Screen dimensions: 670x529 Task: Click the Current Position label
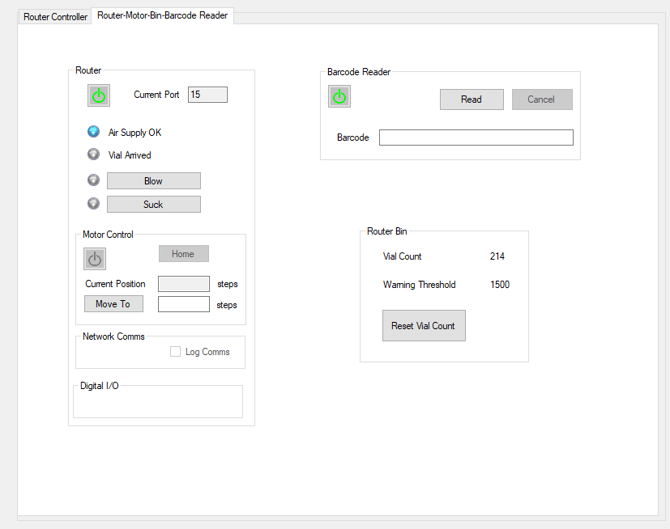[x=115, y=284]
